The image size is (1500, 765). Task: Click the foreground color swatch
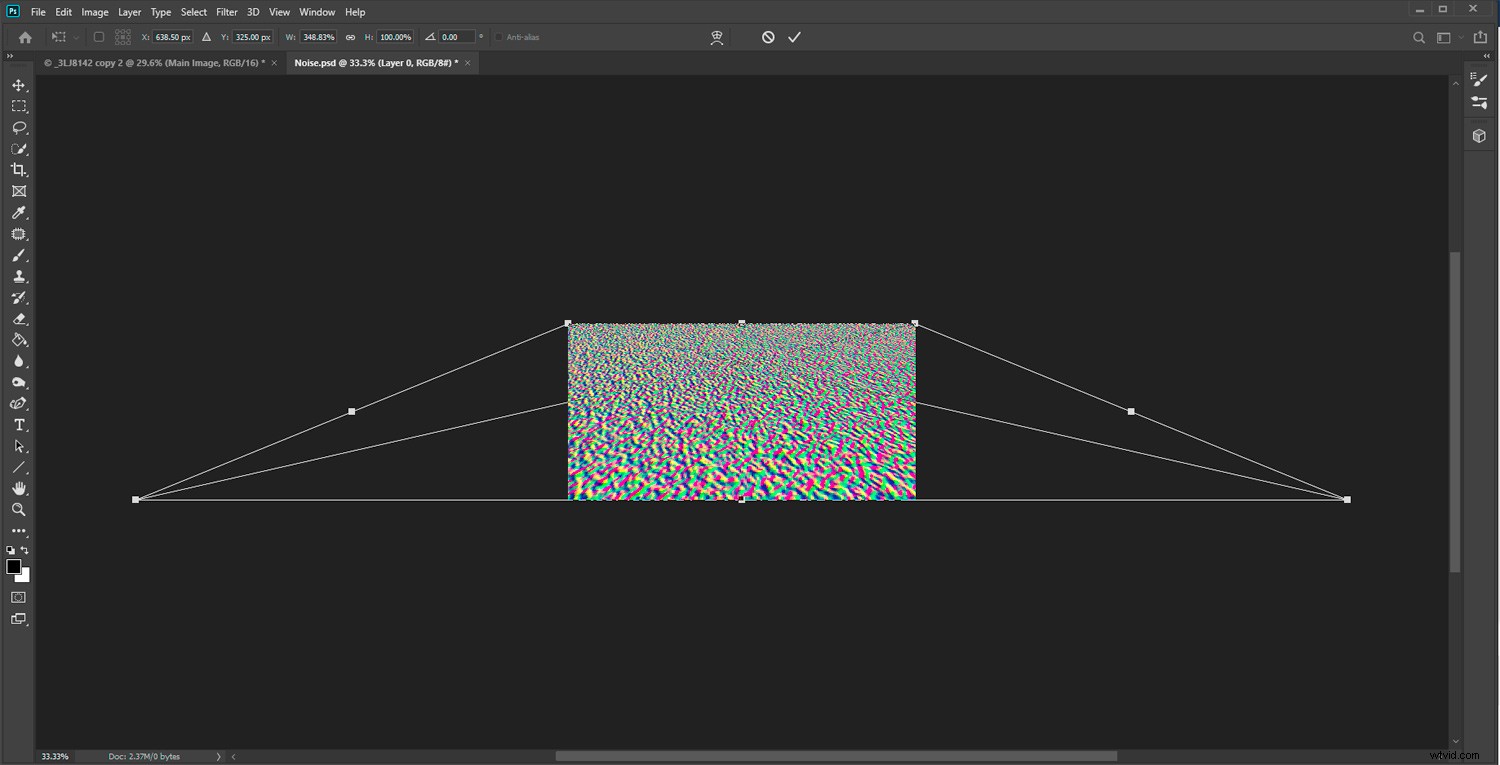tap(14, 567)
